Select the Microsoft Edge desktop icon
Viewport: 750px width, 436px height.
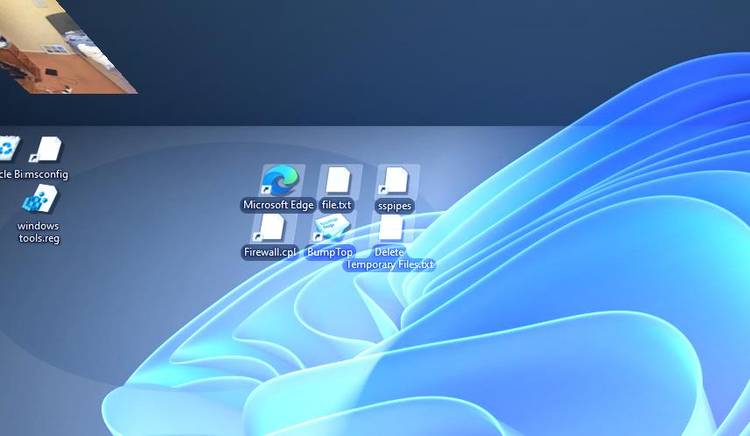[x=281, y=181]
